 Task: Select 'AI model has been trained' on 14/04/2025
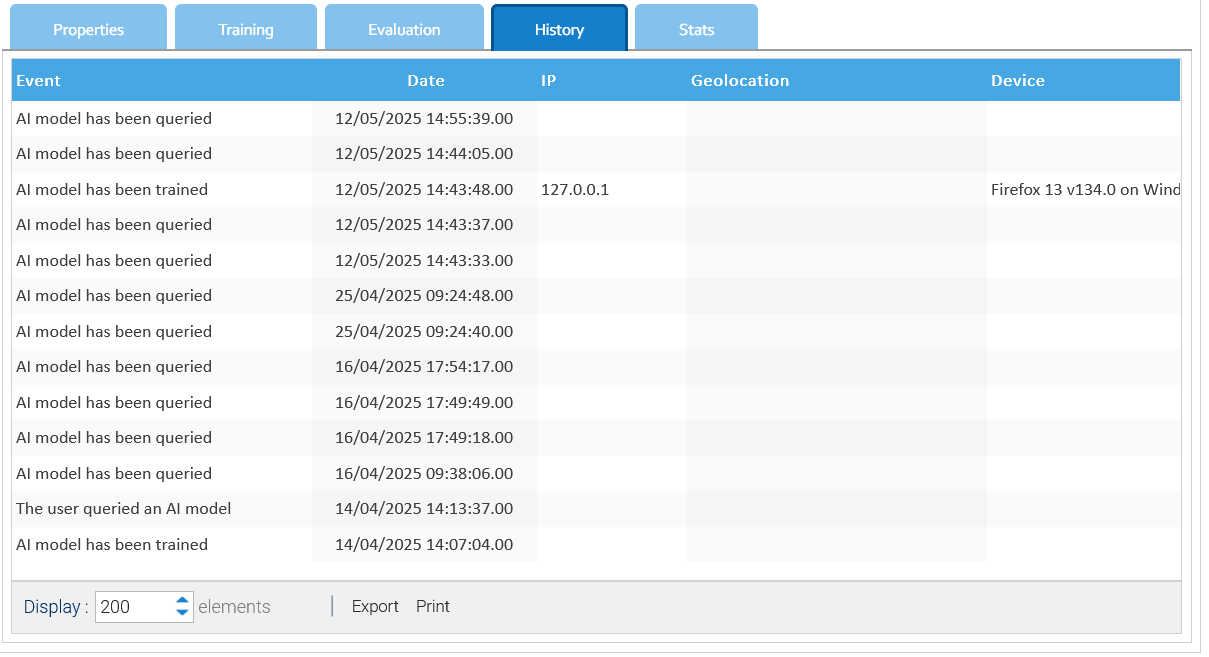112,545
